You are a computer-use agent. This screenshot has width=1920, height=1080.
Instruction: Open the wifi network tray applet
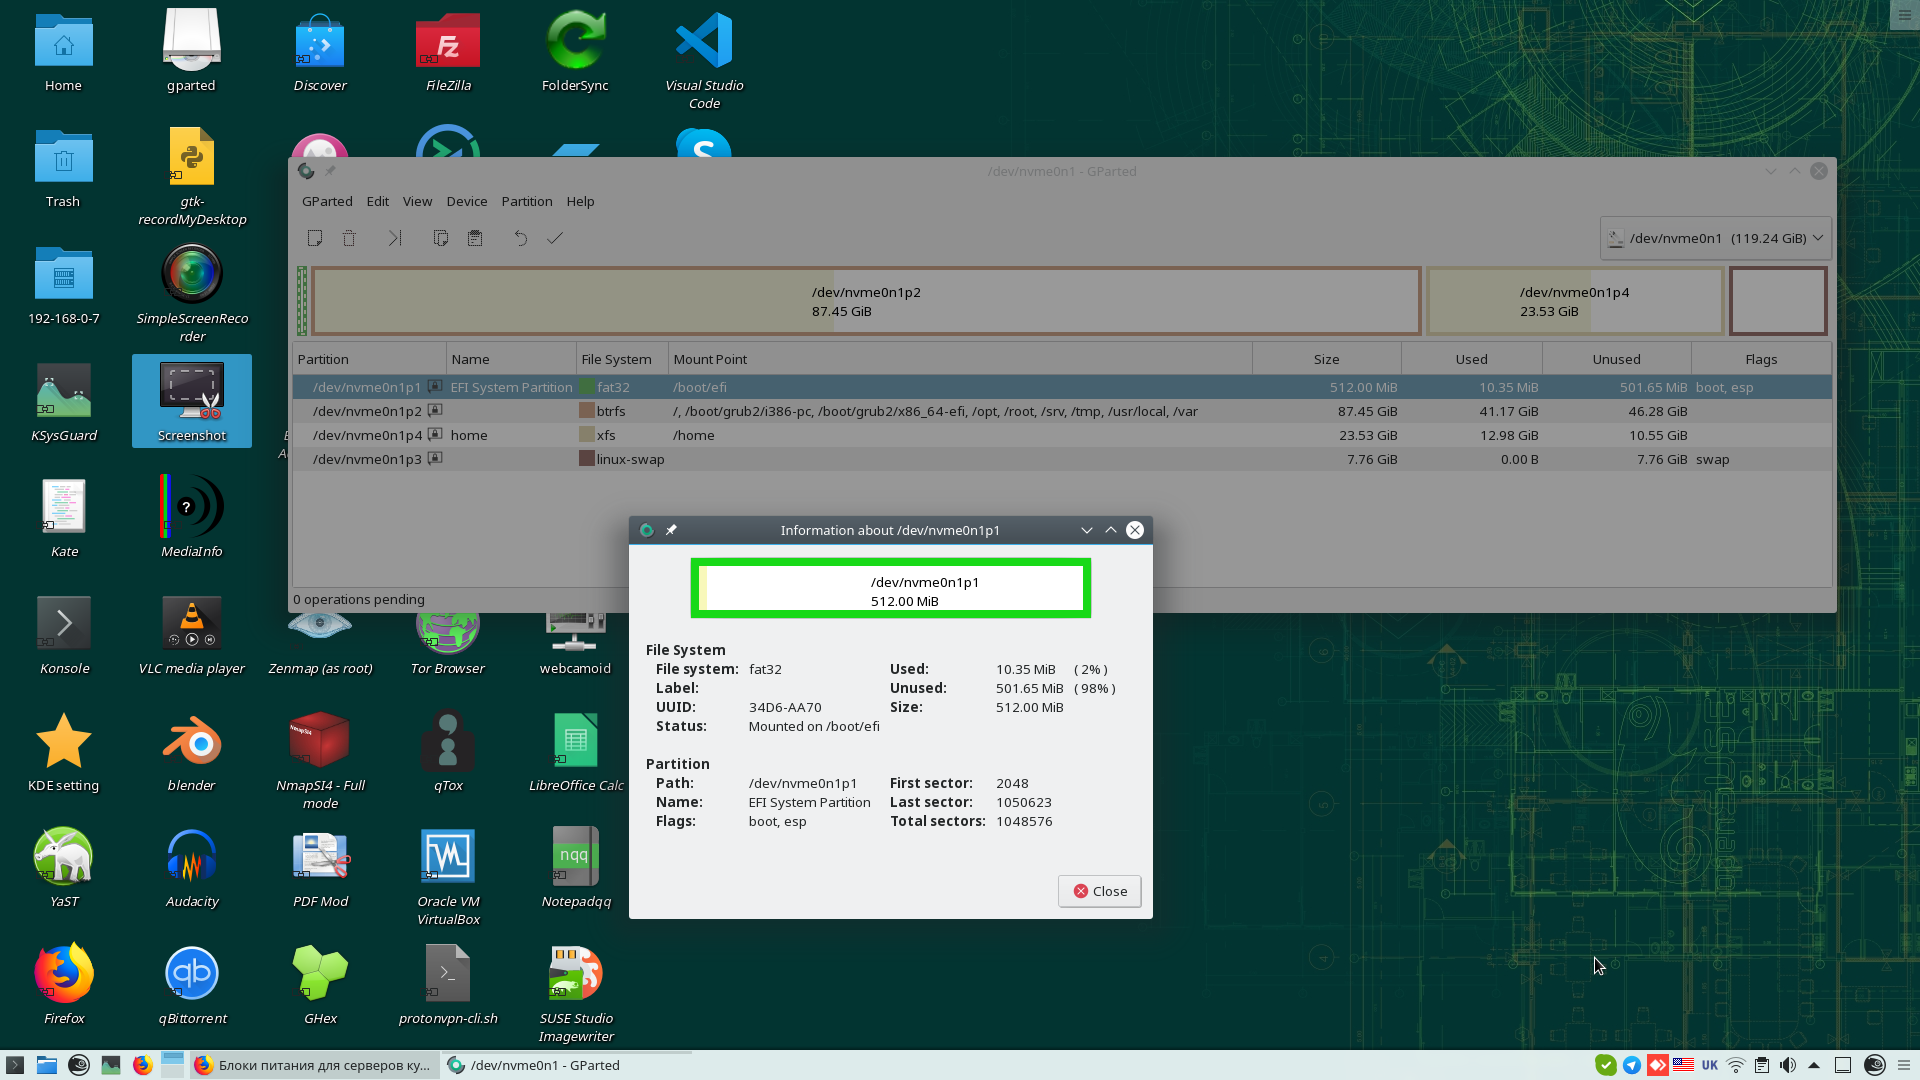coord(1736,1065)
